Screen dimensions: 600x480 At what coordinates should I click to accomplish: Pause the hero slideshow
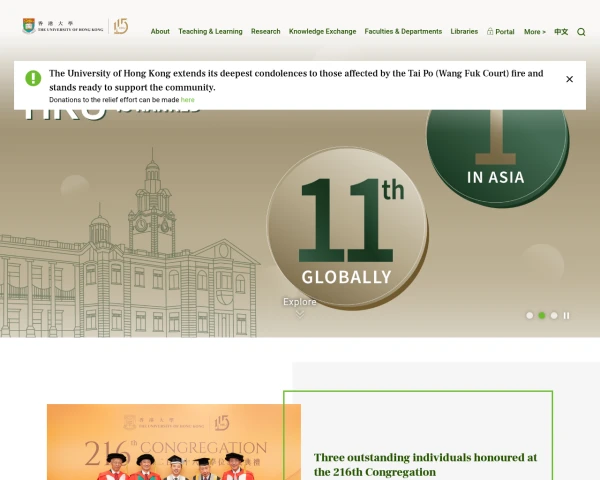pos(566,315)
